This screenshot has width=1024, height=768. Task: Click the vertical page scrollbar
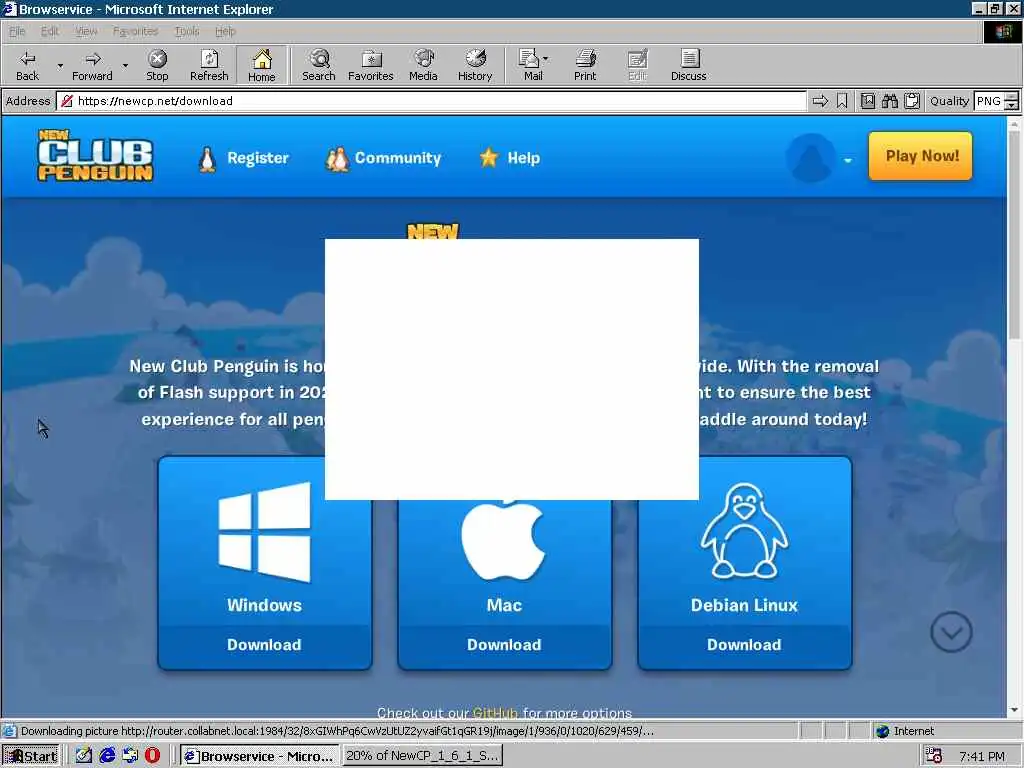[1014, 235]
